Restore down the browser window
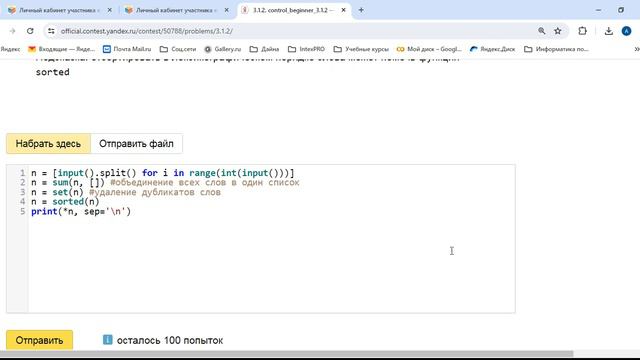Viewport: 640px width, 360px height. pos(621,10)
